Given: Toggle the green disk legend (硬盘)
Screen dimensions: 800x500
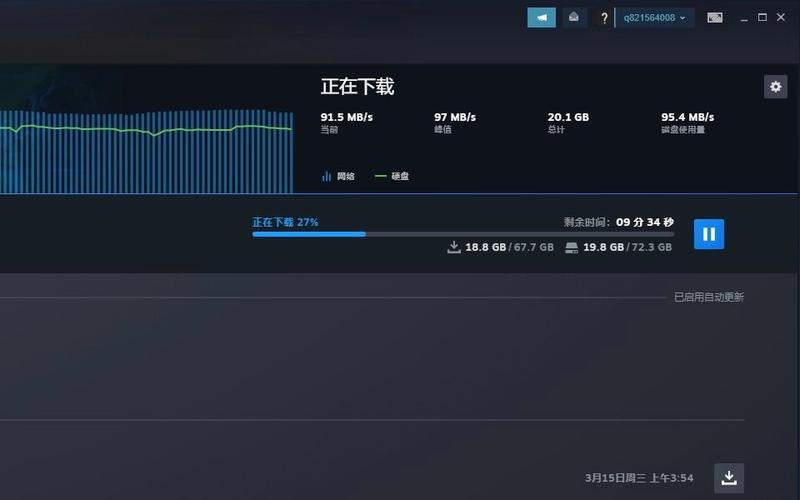Looking at the screenshot, I should (391, 176).
